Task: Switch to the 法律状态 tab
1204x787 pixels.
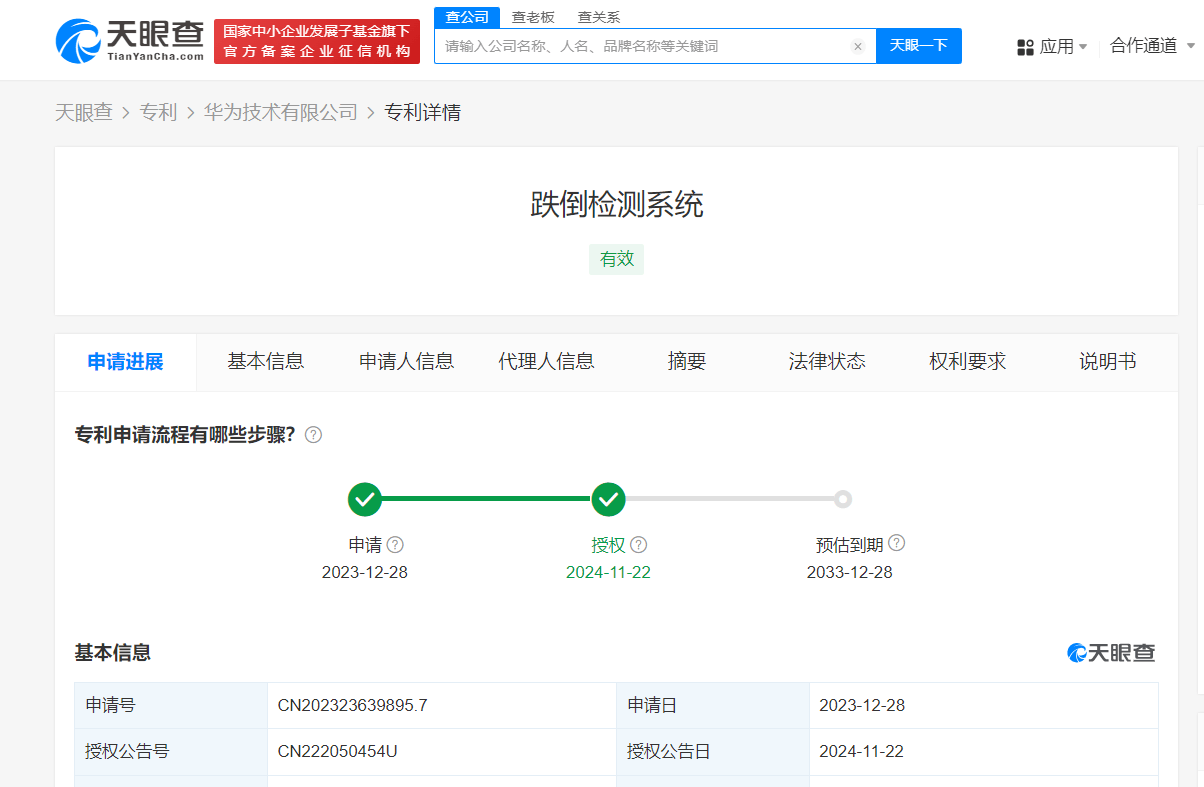Action: coord(827,362)
